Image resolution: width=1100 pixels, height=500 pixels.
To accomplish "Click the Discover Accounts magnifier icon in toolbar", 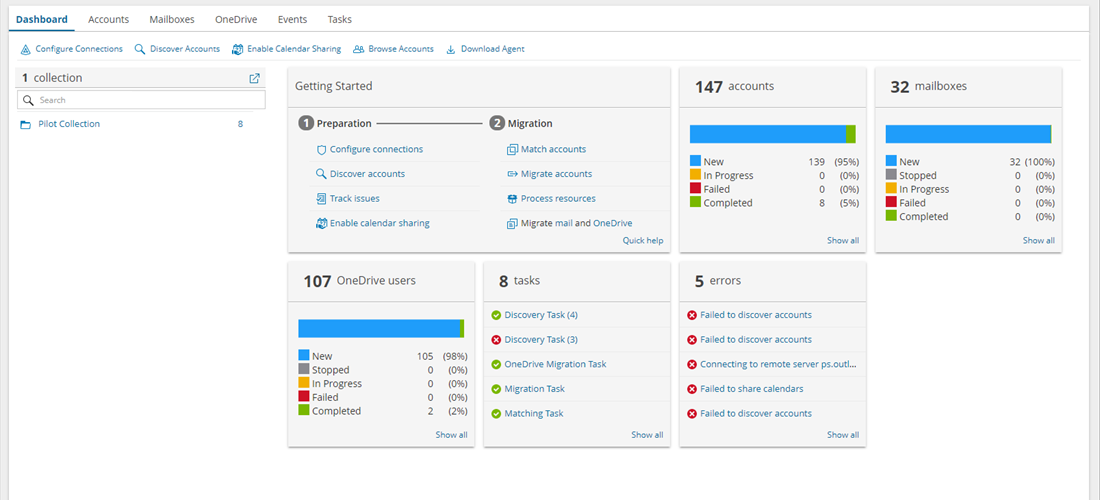I will [140, 49].
